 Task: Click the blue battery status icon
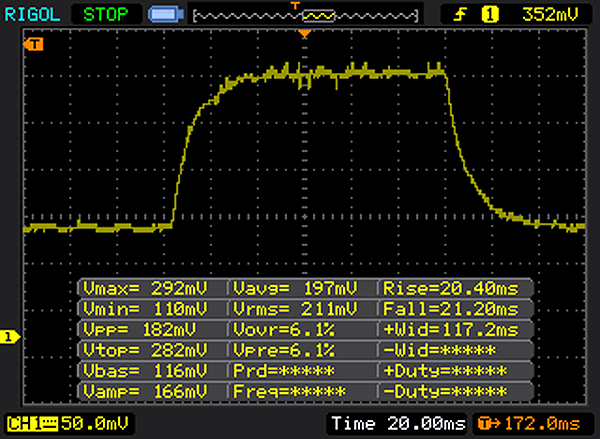click(166, 15)
